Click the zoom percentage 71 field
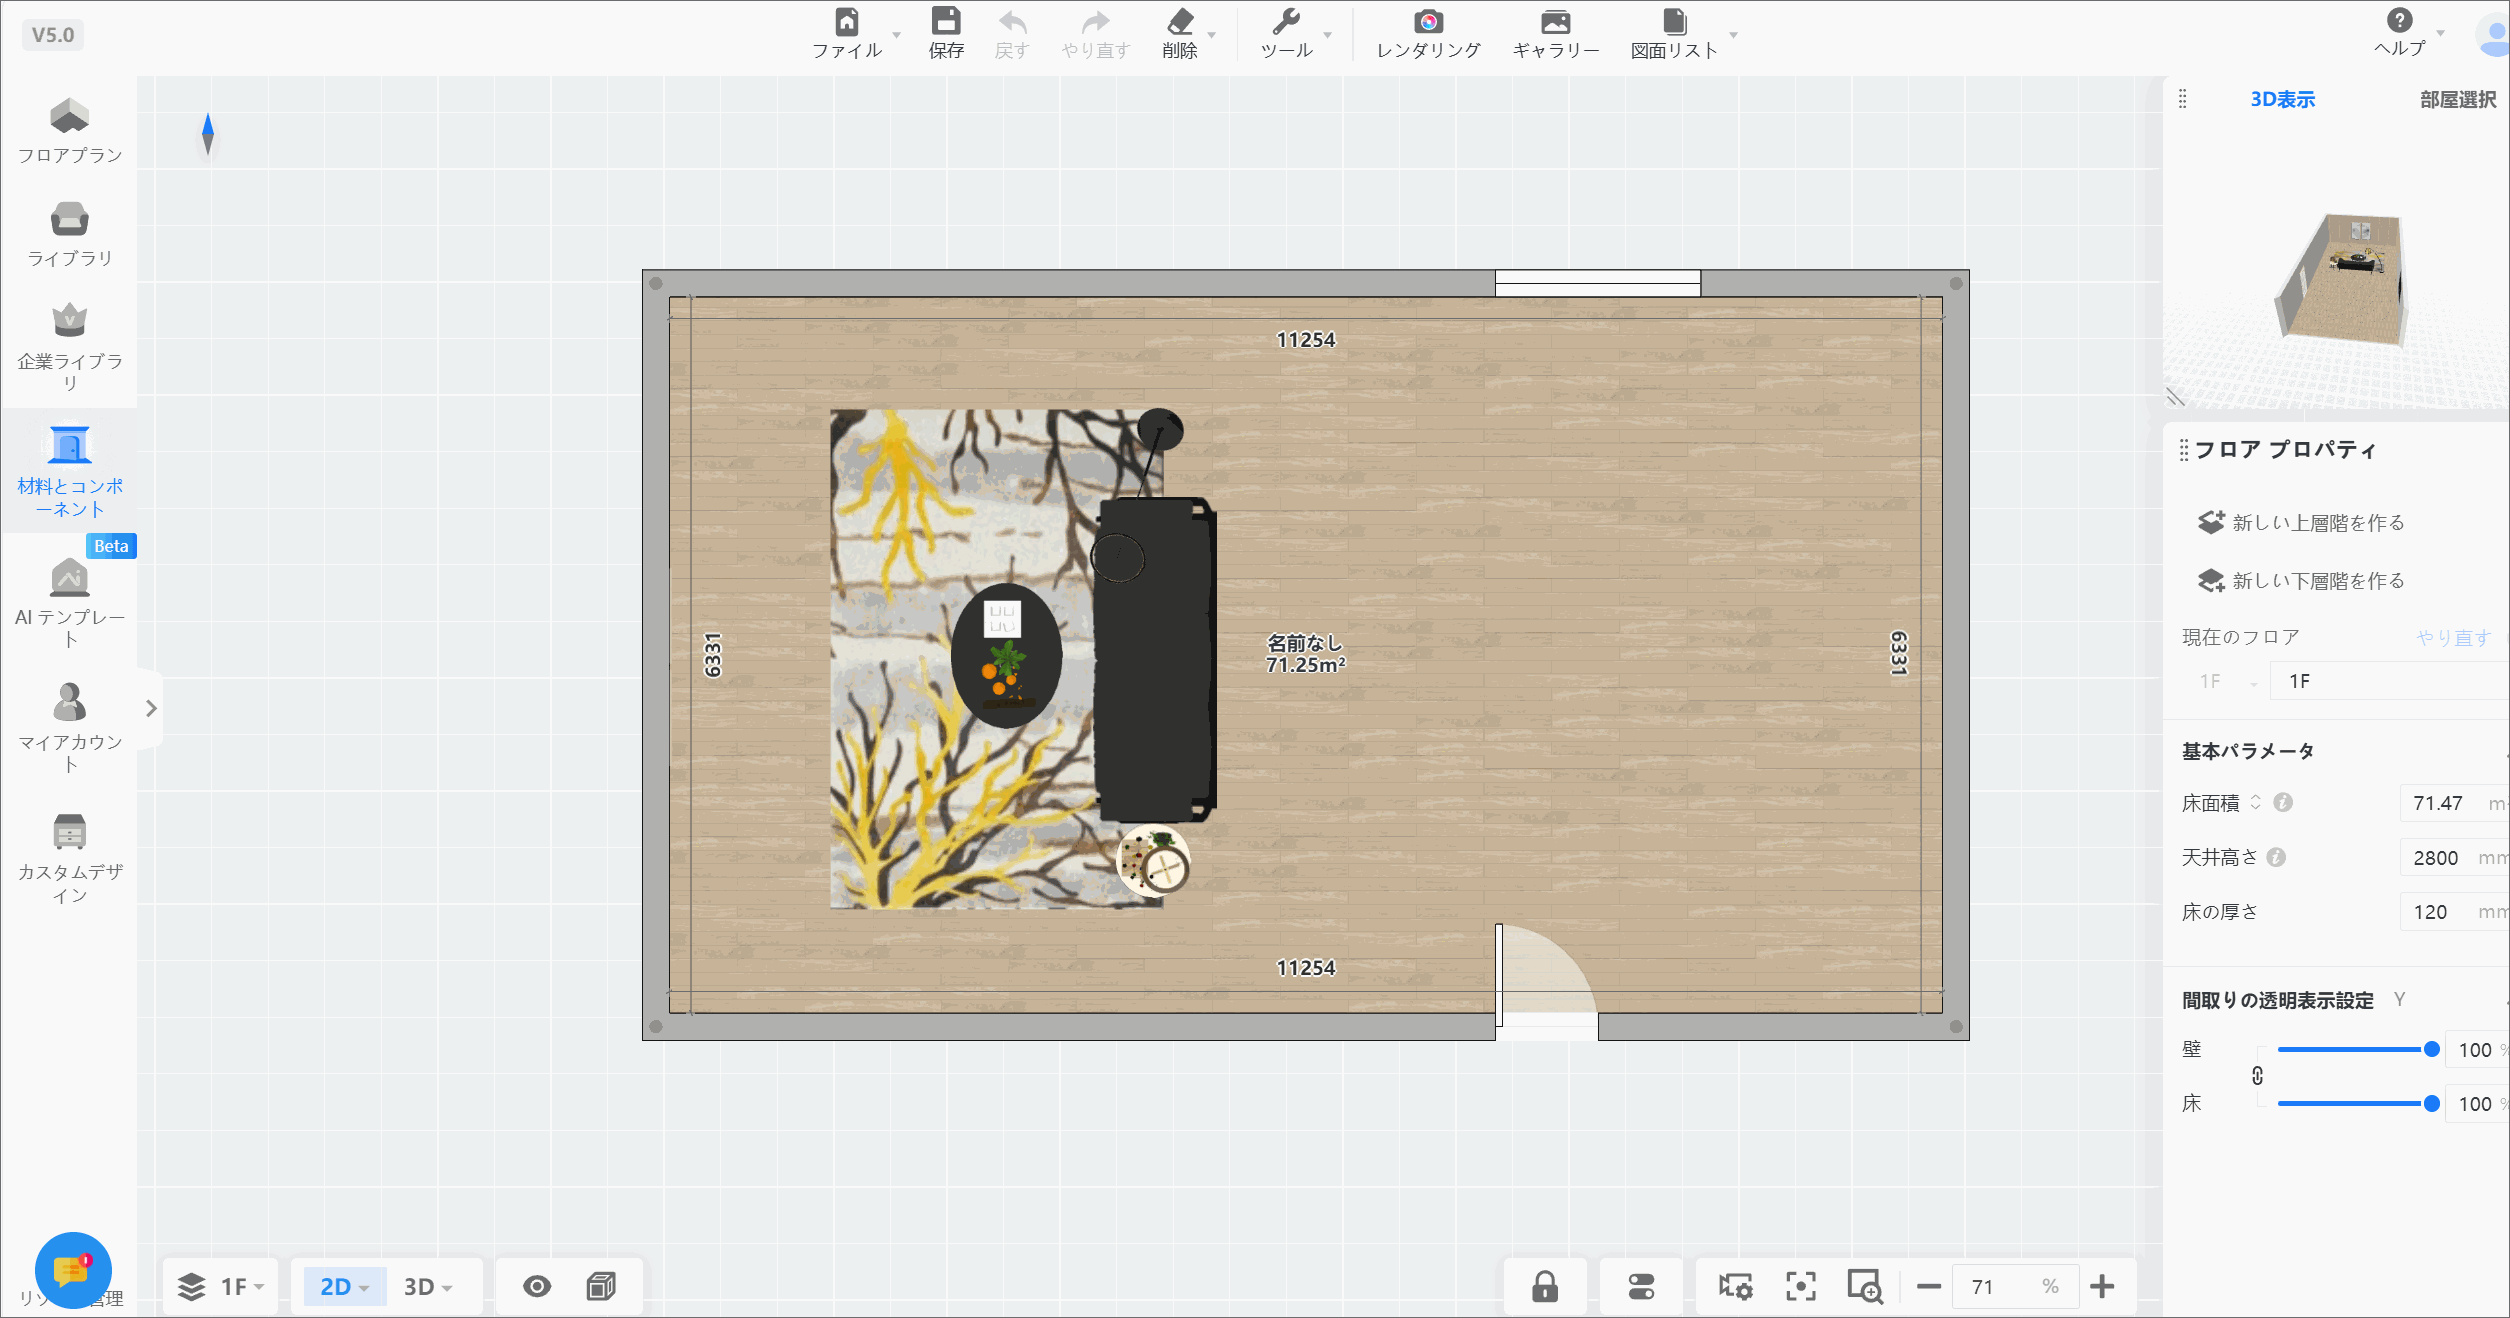Viewport: 2510px width, 1318px height. [2014, 1286]
